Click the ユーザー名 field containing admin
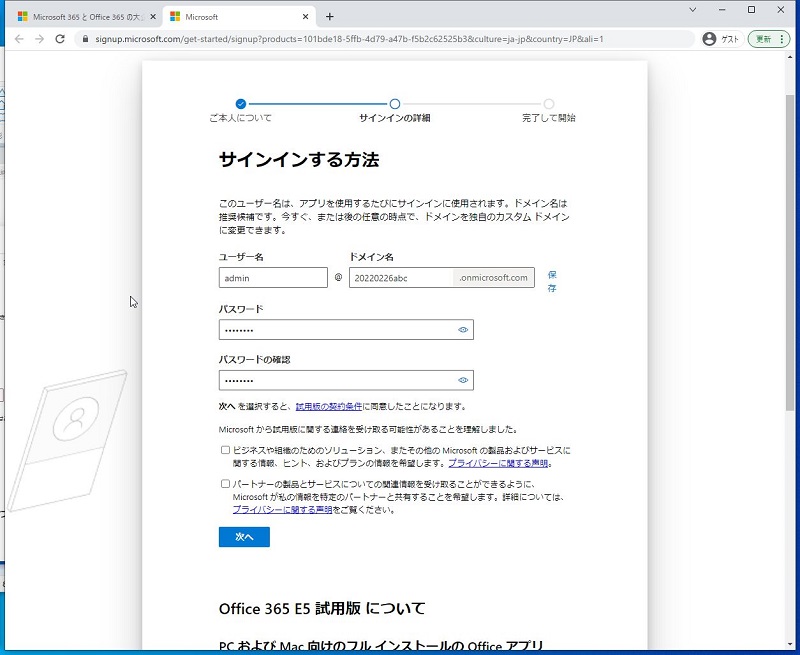 tap(273, 278)
